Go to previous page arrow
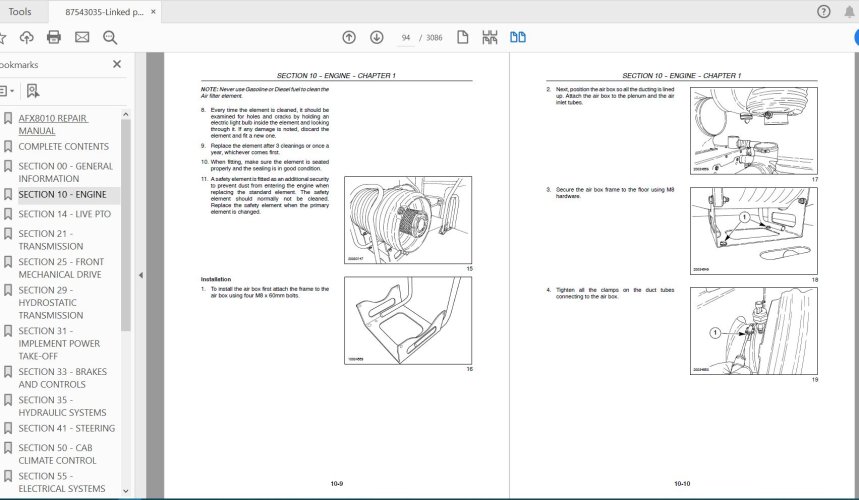 click(349, 37)
